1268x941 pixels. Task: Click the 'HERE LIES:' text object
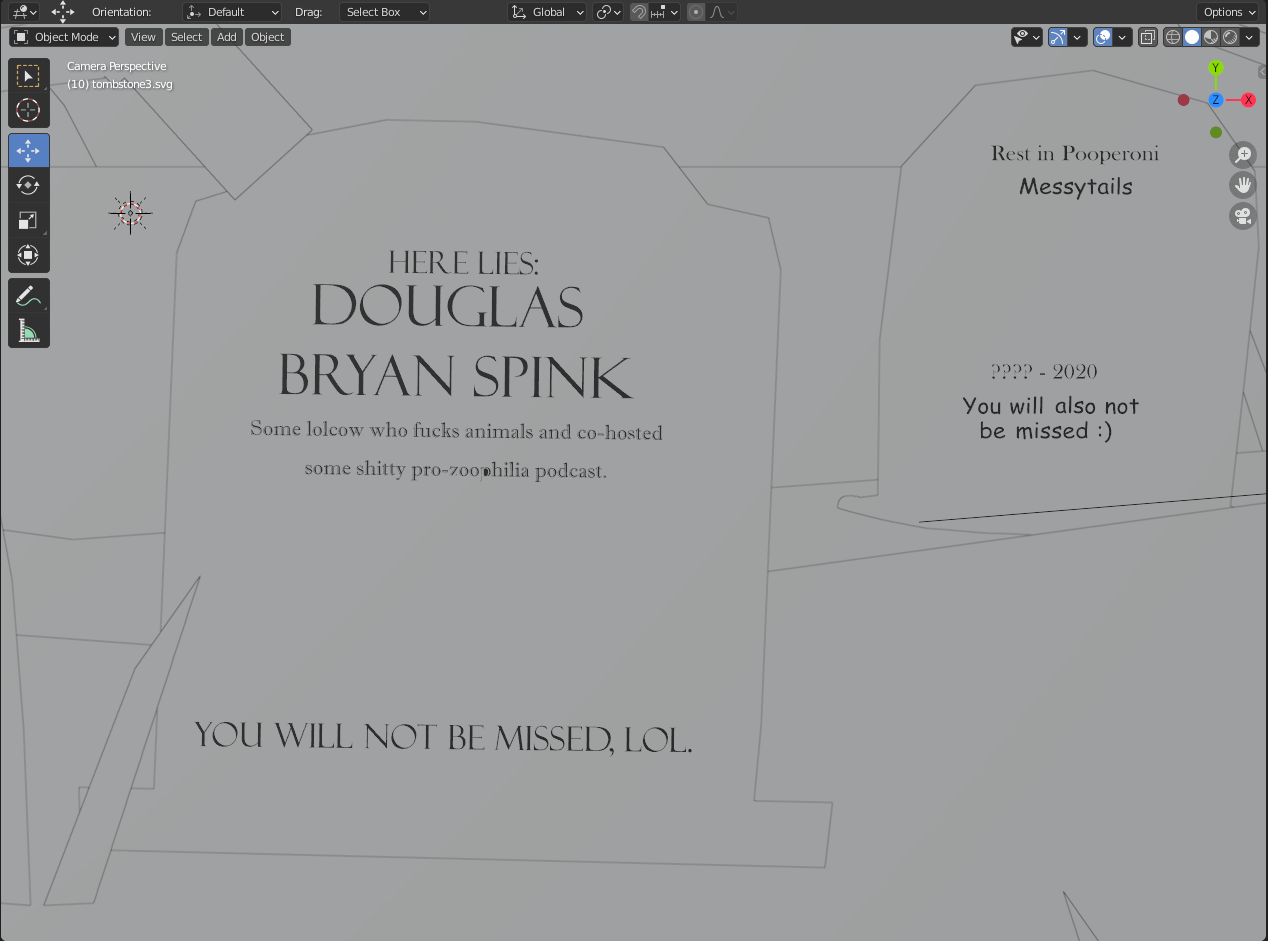(x=464, y=263)
